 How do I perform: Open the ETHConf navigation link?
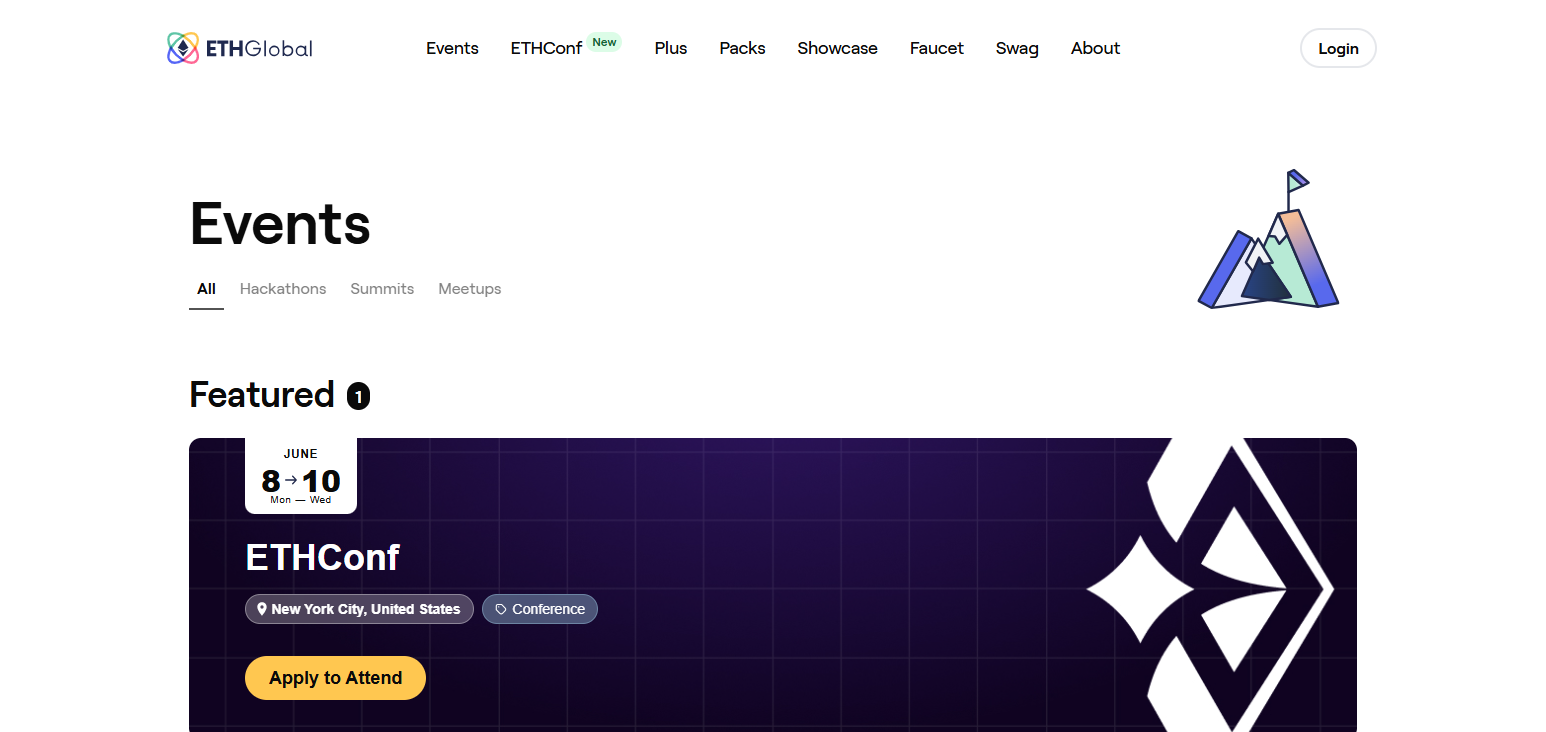pos(546,48)
